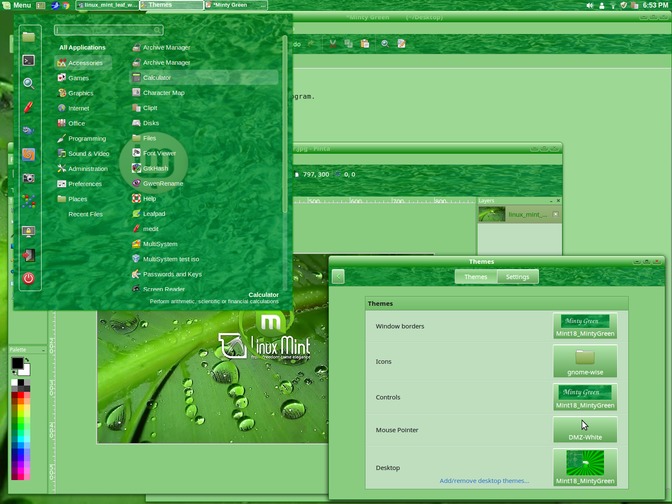Select the Graphics category
The image size is (672, 504).
(x=75, y=93)
